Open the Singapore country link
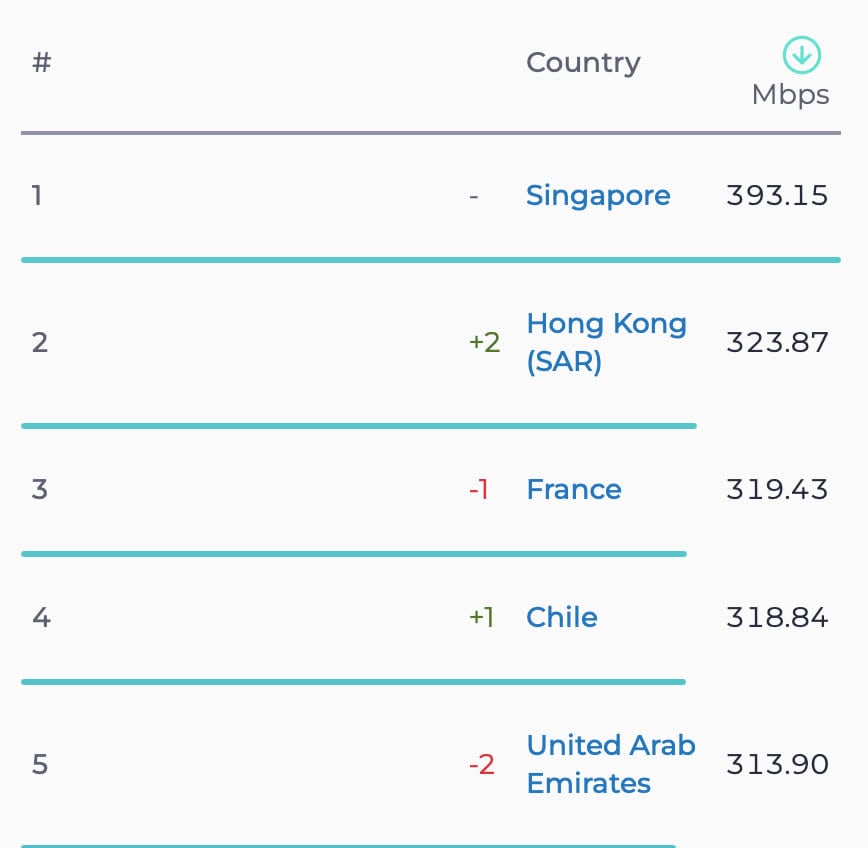Screen dimensions: 868x848 [x=598, y=197]
